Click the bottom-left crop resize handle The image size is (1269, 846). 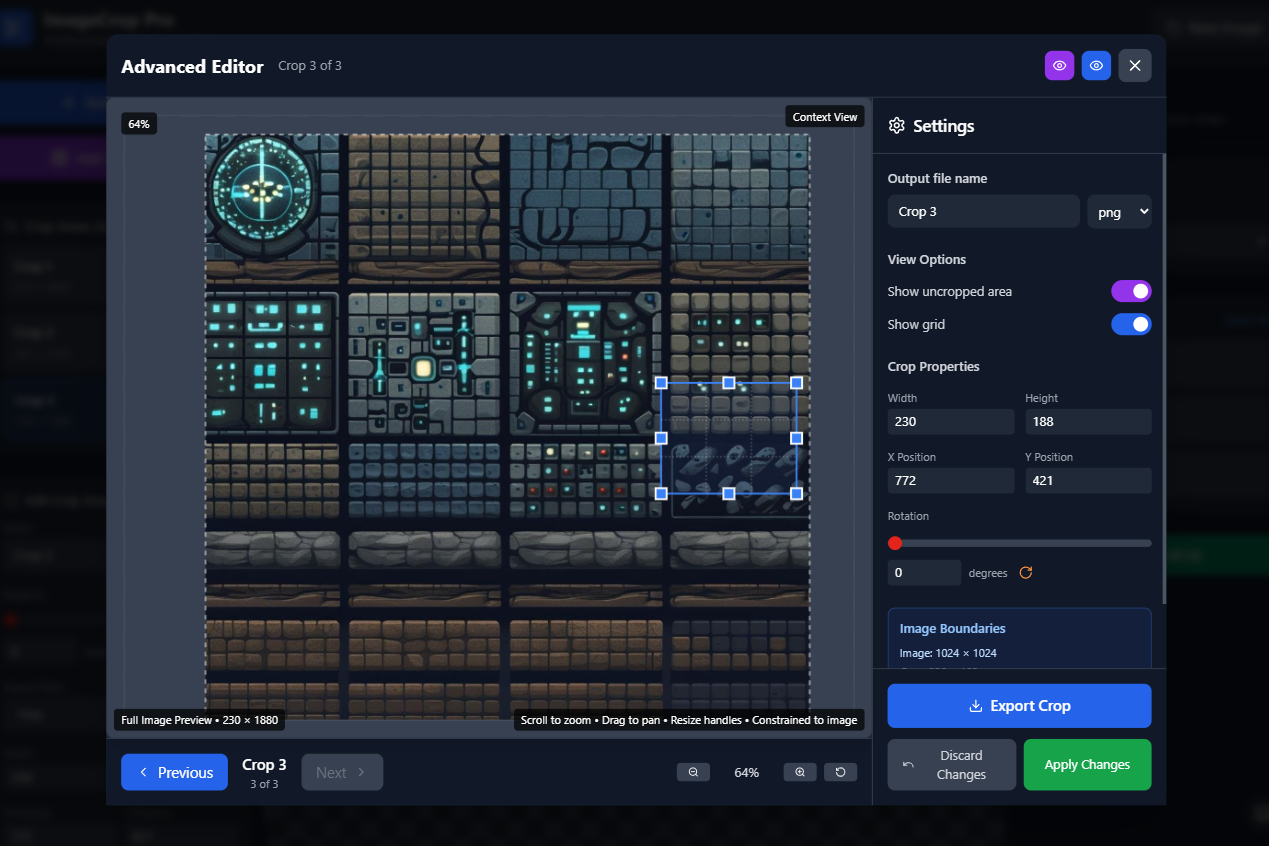point(661,493)
